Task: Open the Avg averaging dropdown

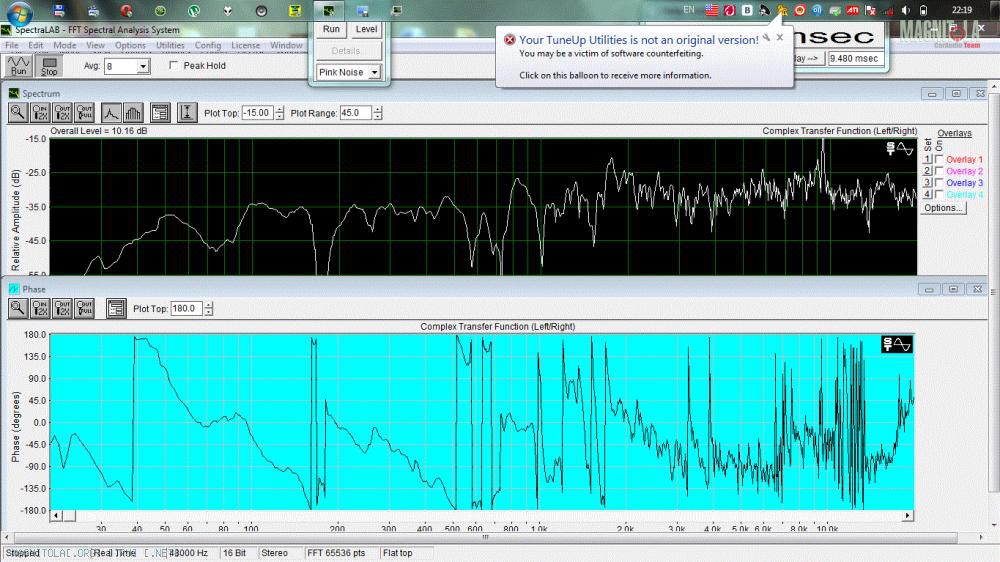Action: pyautogui.click(x=143, y=66)
